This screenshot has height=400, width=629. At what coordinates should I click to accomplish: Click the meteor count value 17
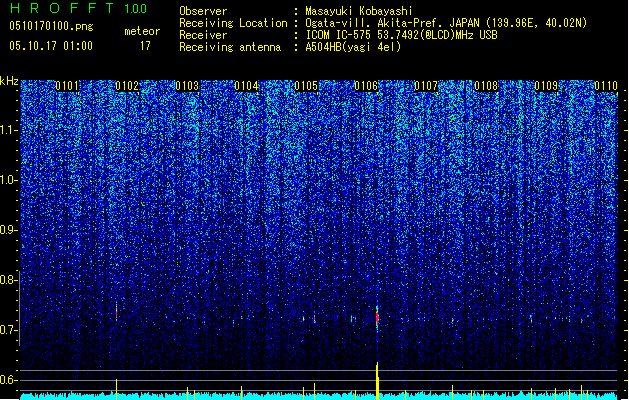(145, 46)
